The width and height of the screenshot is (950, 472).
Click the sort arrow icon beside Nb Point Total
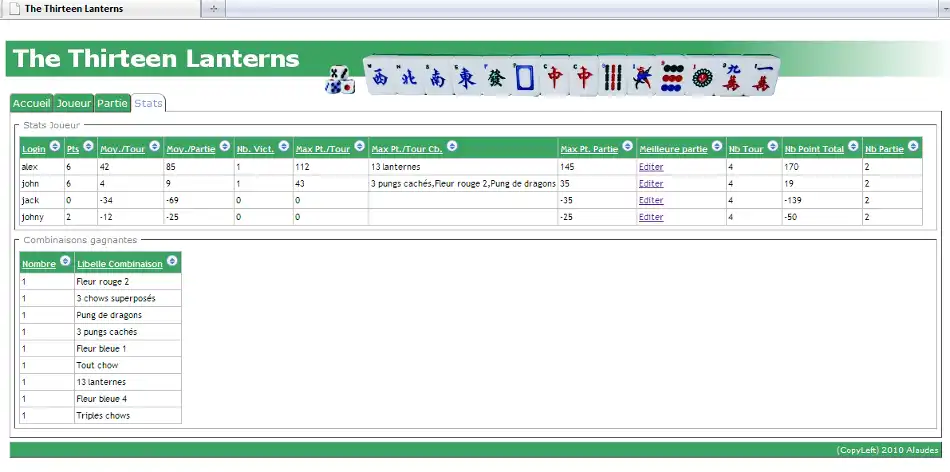click(853, 146)
